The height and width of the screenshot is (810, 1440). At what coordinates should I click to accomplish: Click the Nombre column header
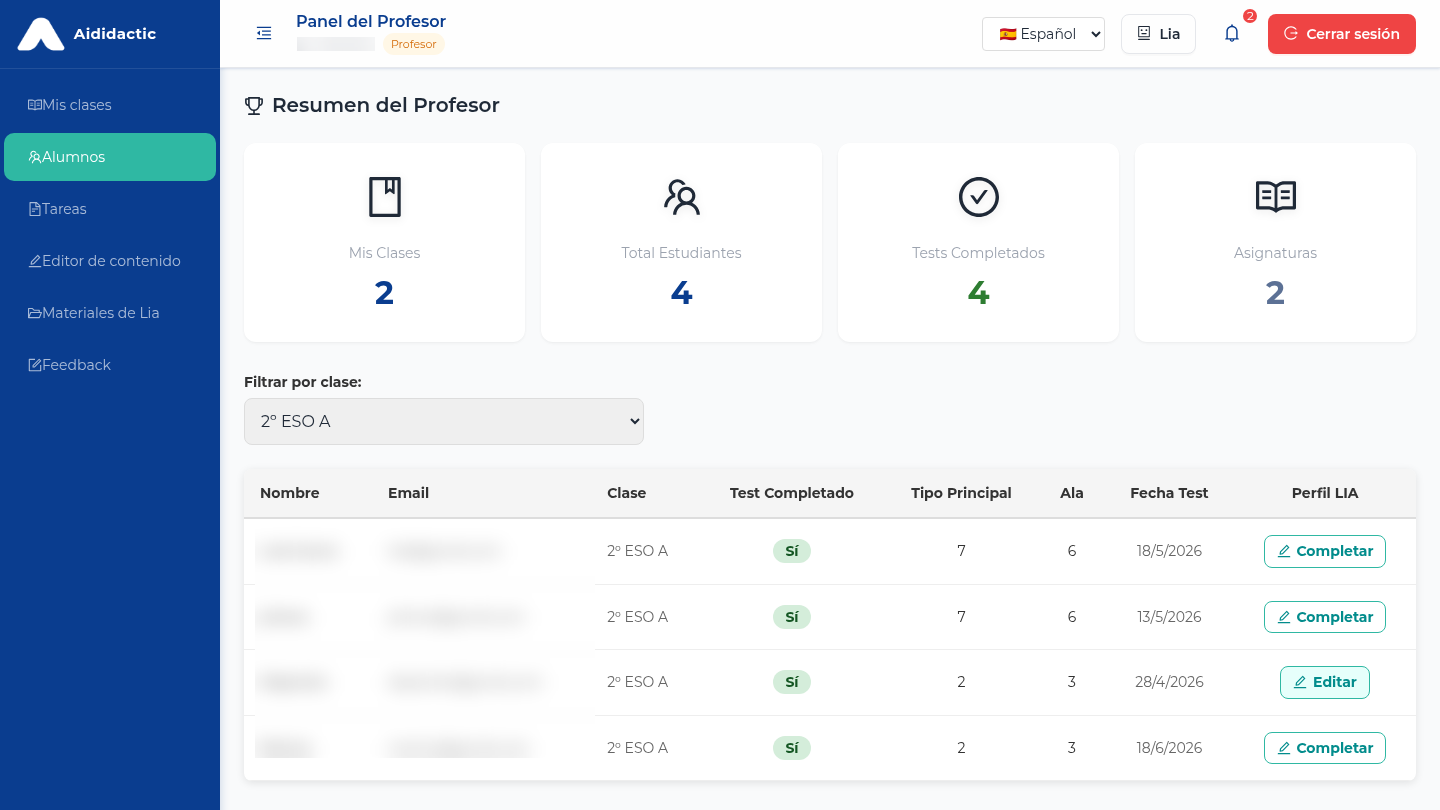(x=290, y=493)
